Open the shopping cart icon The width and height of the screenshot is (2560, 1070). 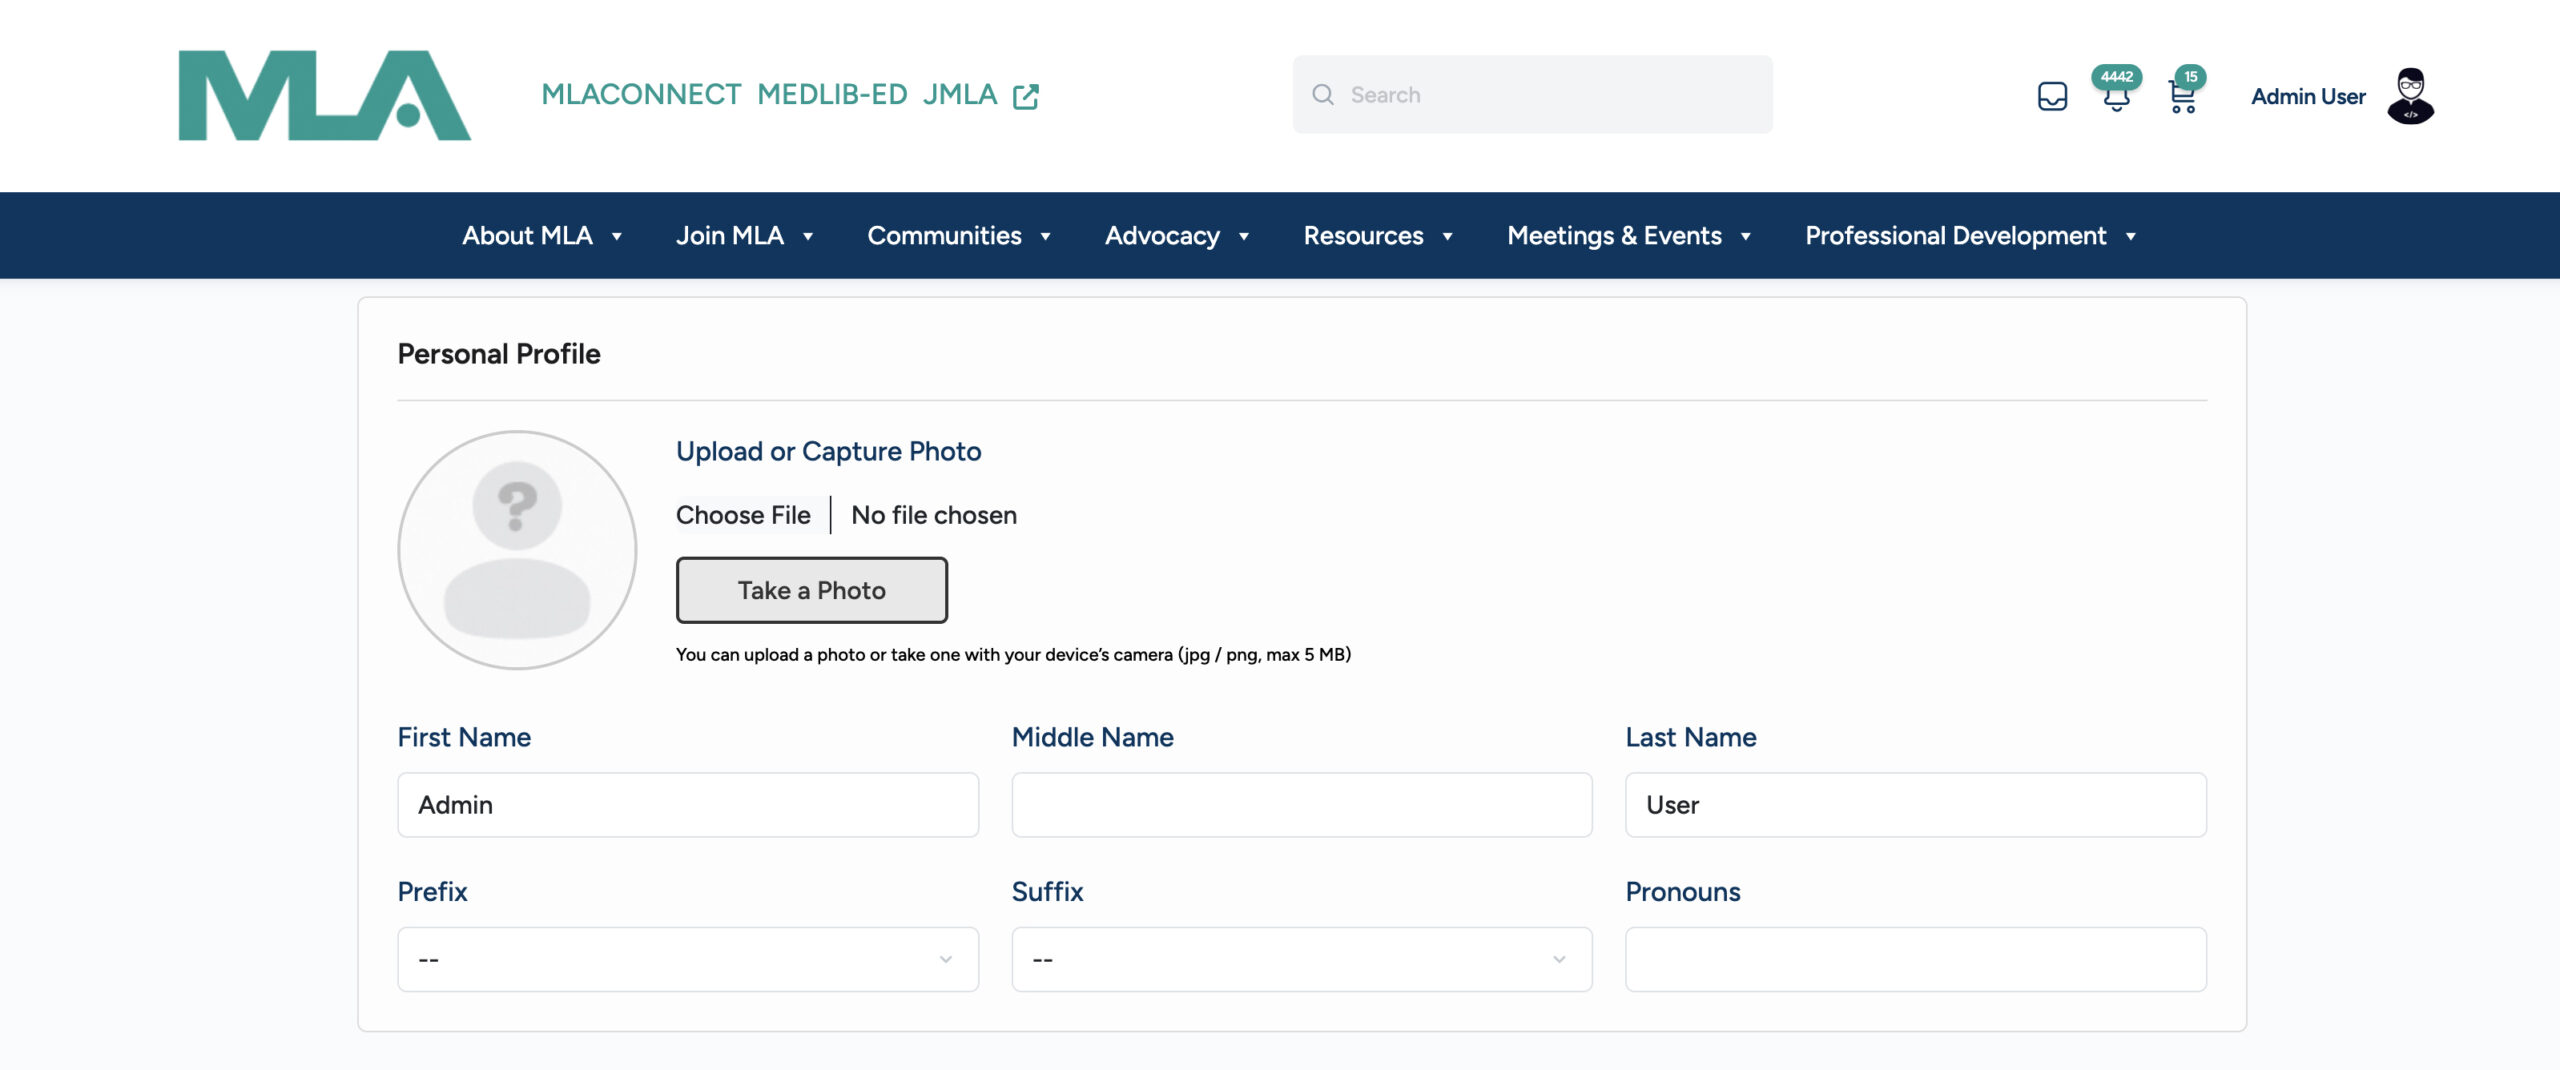[x=2182, y=97]
